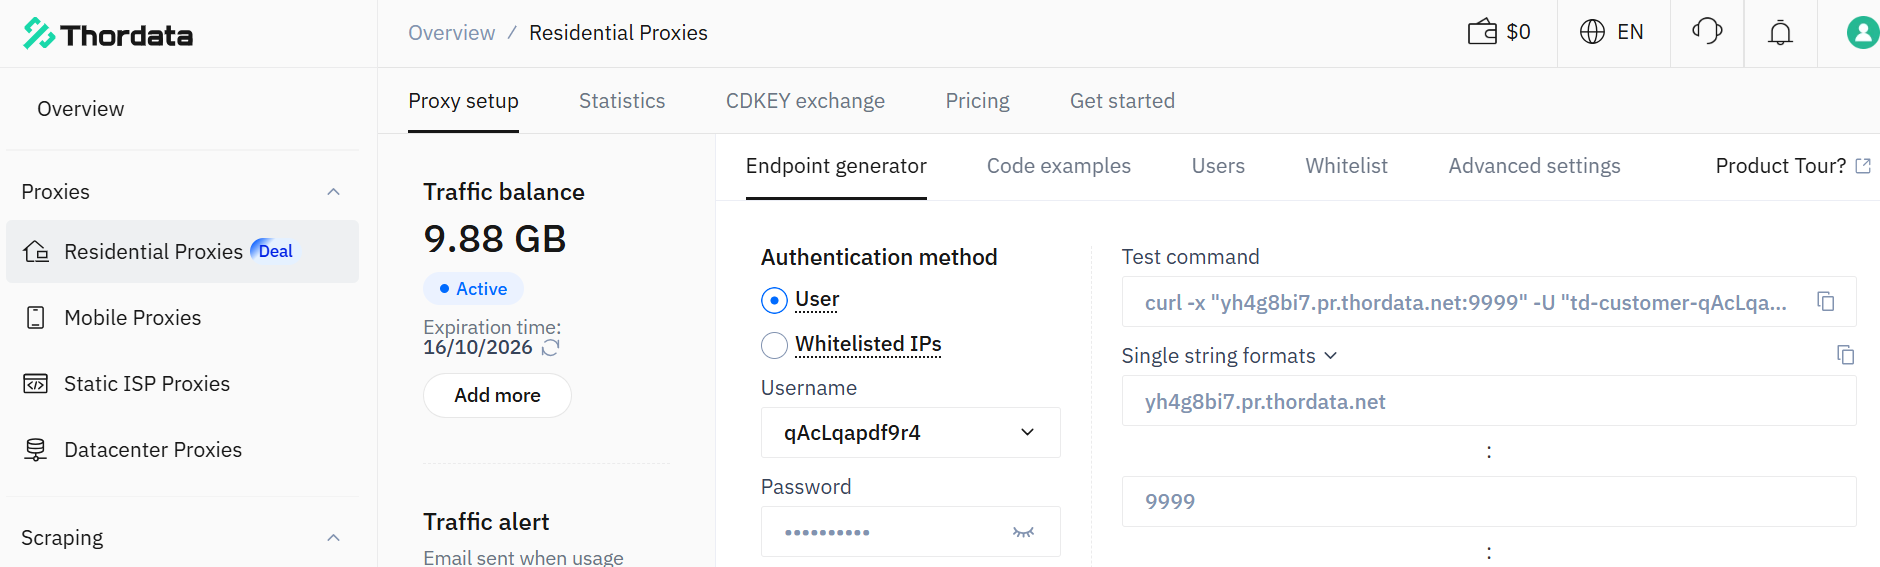Click the 9.88 GB traffic balance value
The height and width of the screenshot is (567, 1880).
[x=495, y=239]
